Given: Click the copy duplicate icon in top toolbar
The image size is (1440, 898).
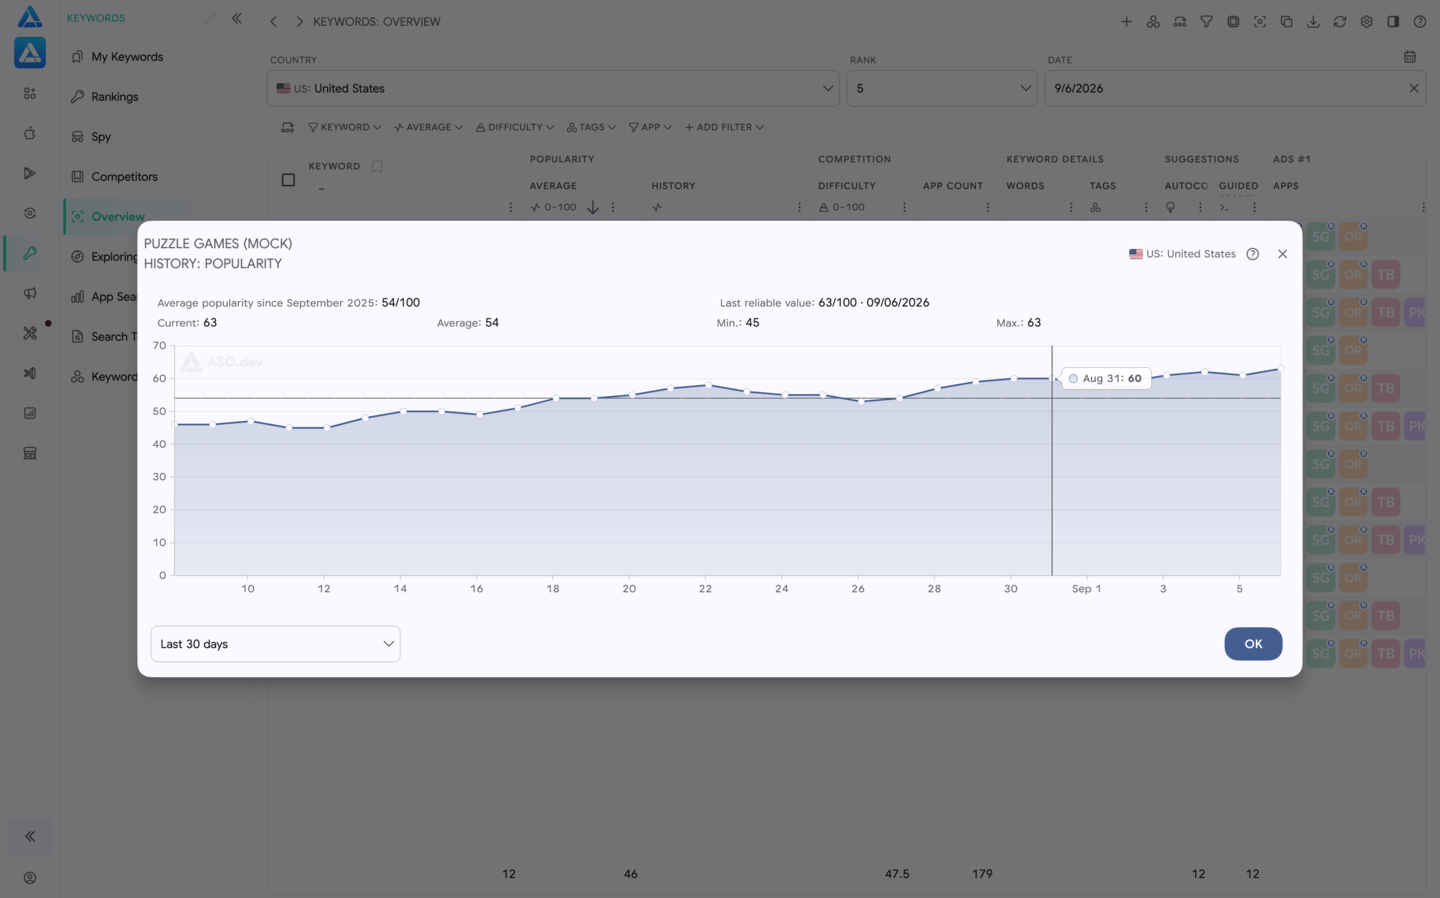Looking at the screenshot, I should (1286, 21).
